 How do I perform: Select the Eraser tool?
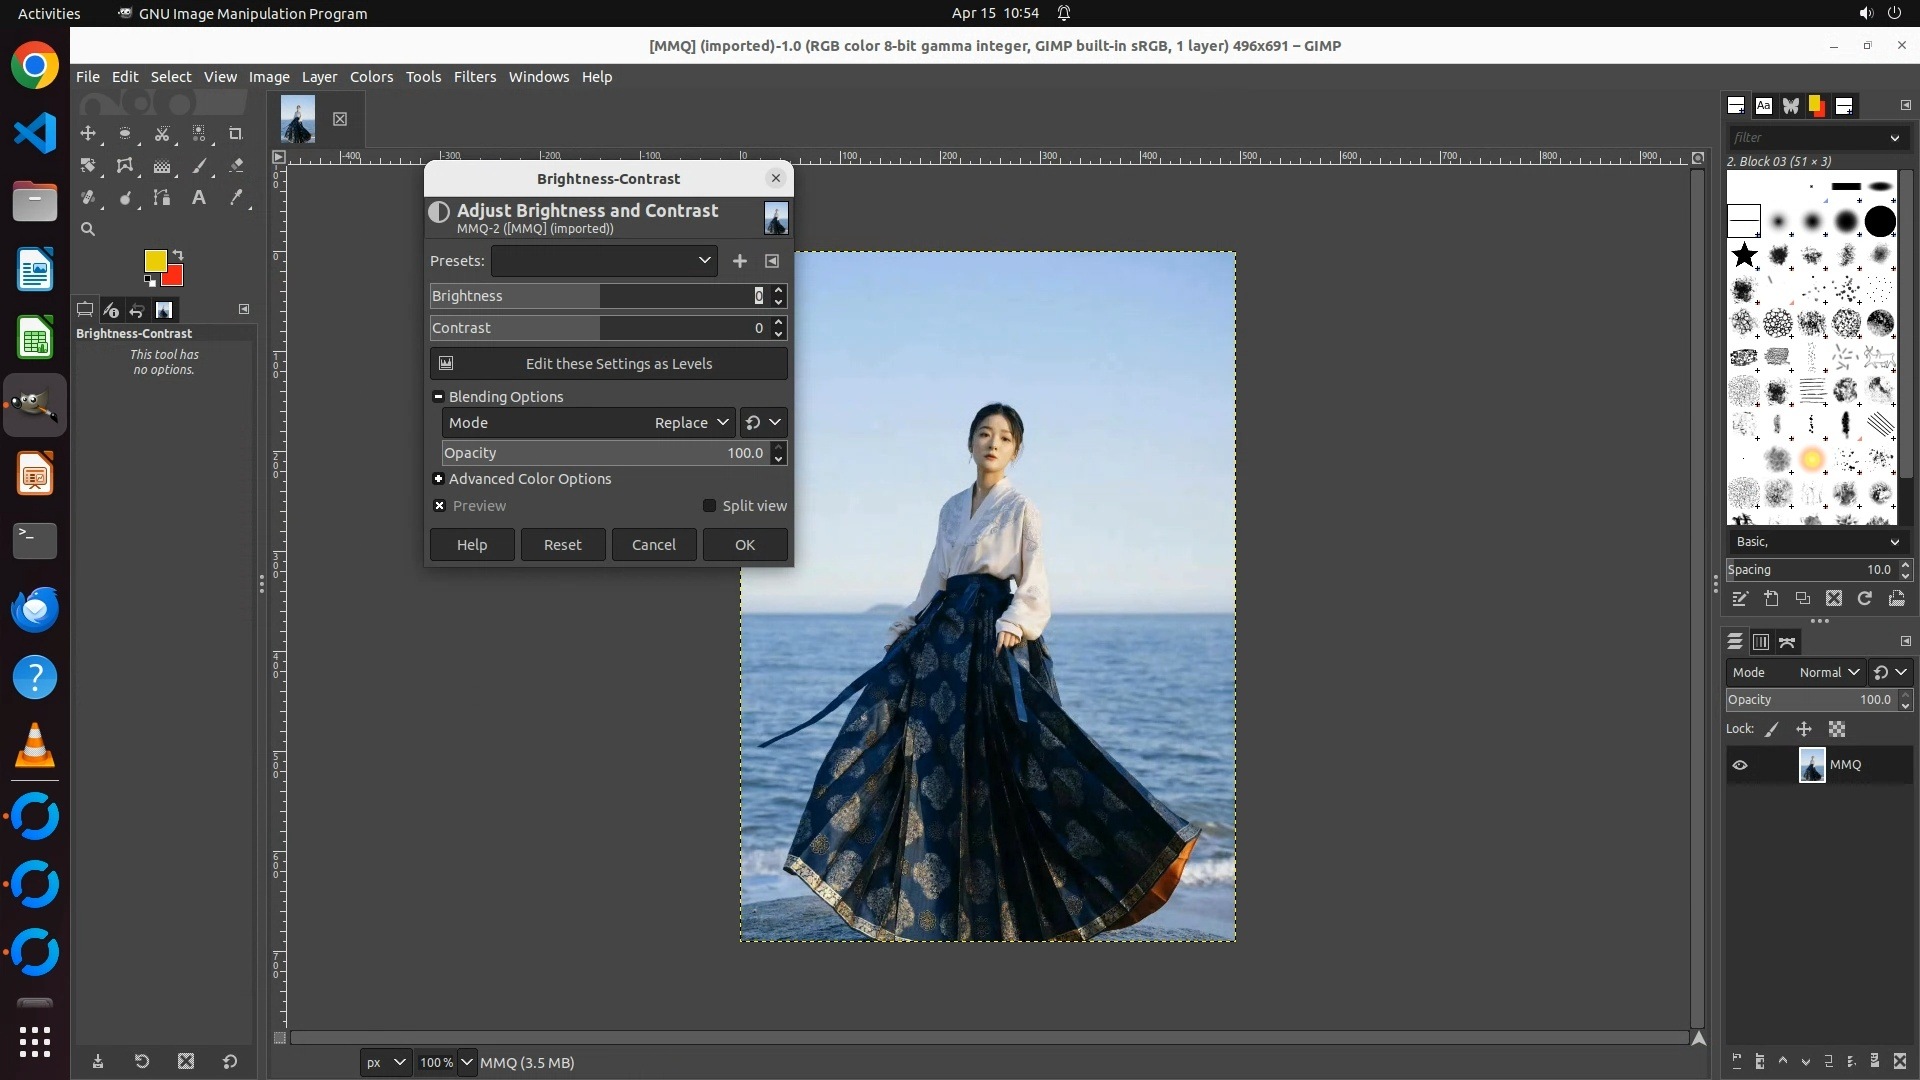(236, 166)
